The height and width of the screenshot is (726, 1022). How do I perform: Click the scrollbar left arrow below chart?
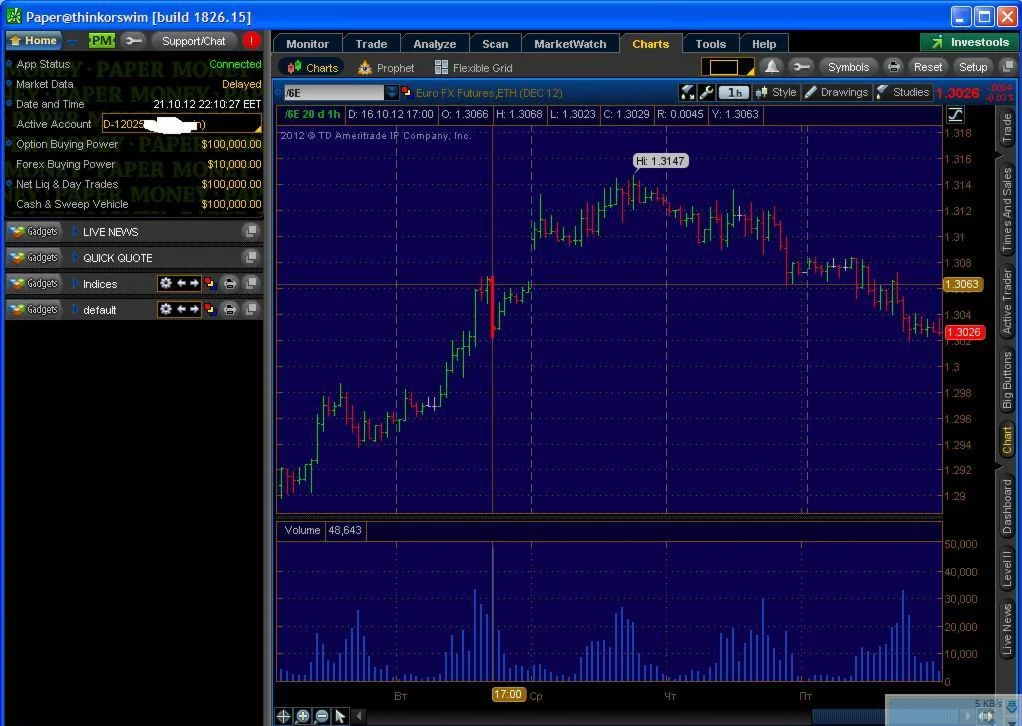[x=358, y=716]
